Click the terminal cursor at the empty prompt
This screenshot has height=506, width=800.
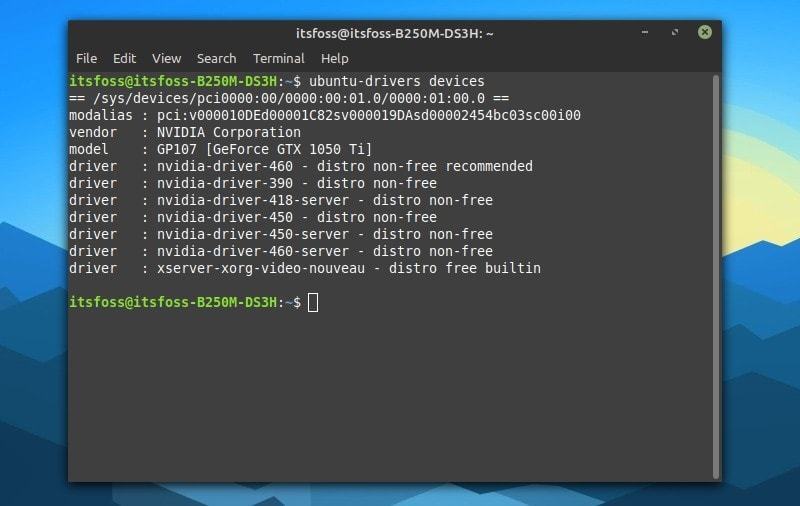(x=313, y=302)
